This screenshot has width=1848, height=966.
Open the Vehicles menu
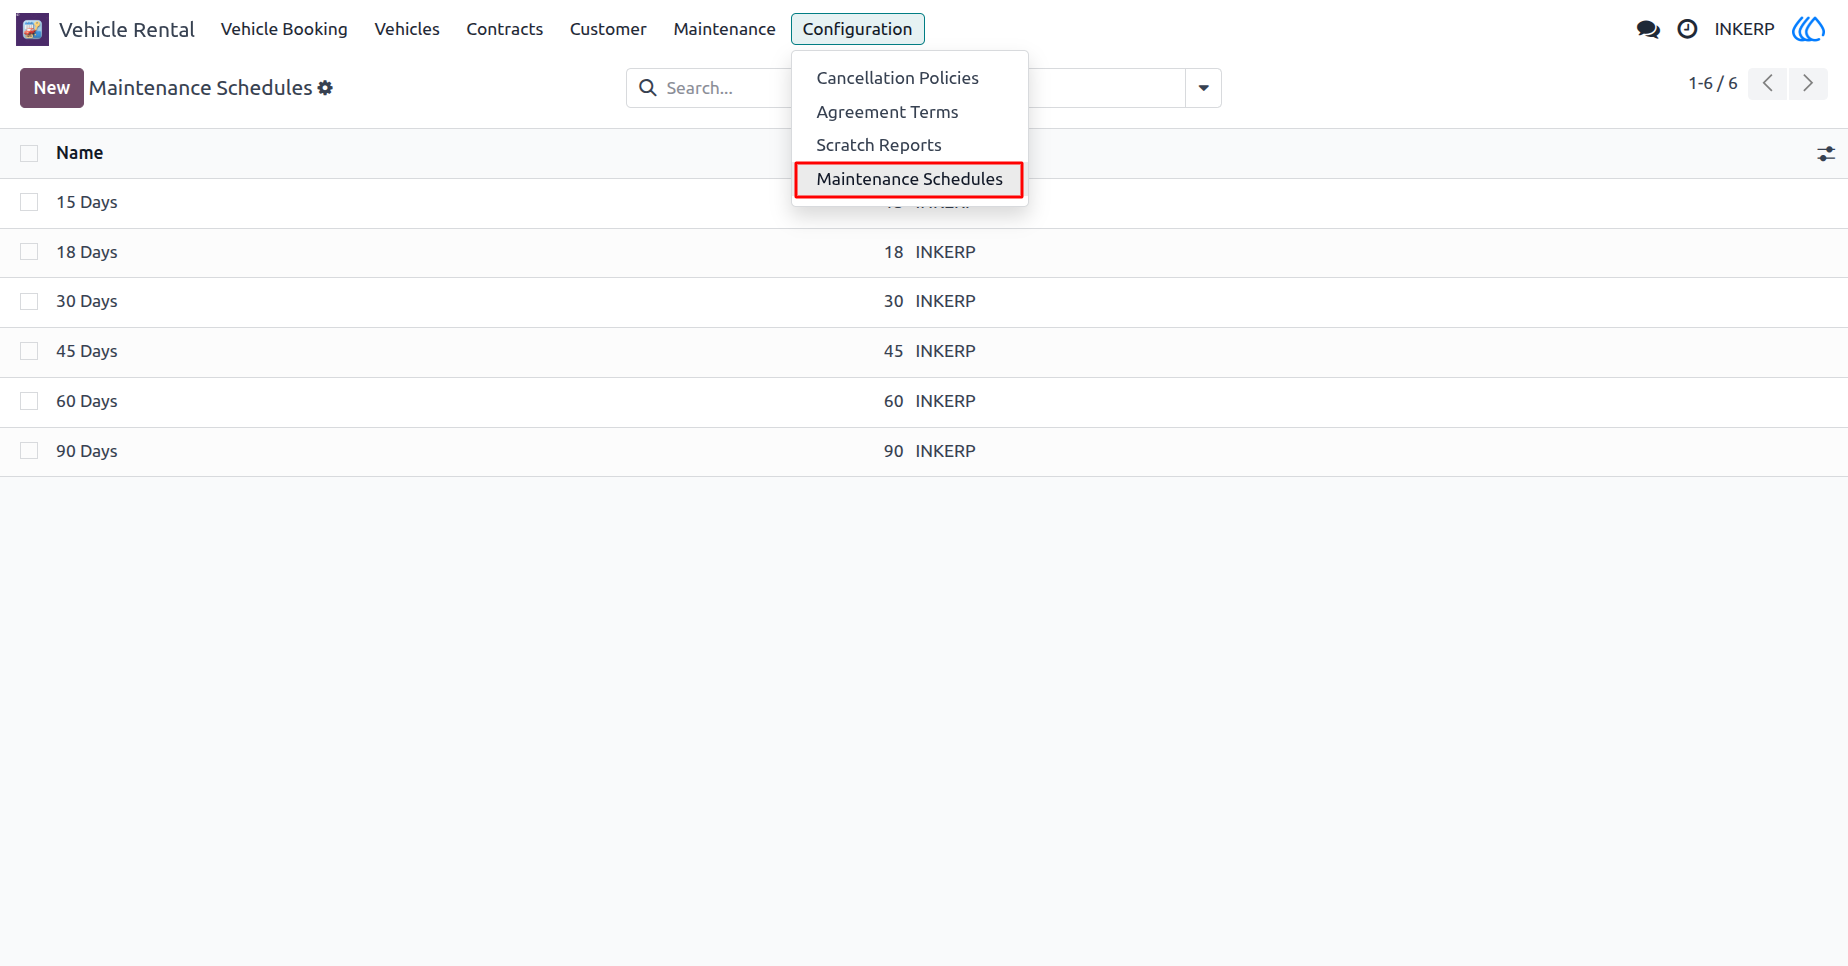[407, 29]
